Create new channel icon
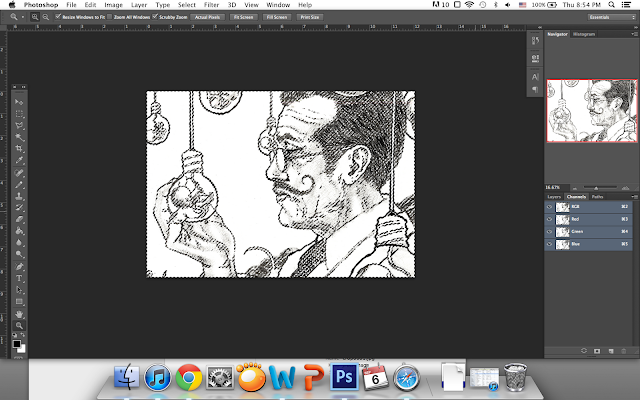The height and width of the screenshot is (400, 640). click(611, 351)
